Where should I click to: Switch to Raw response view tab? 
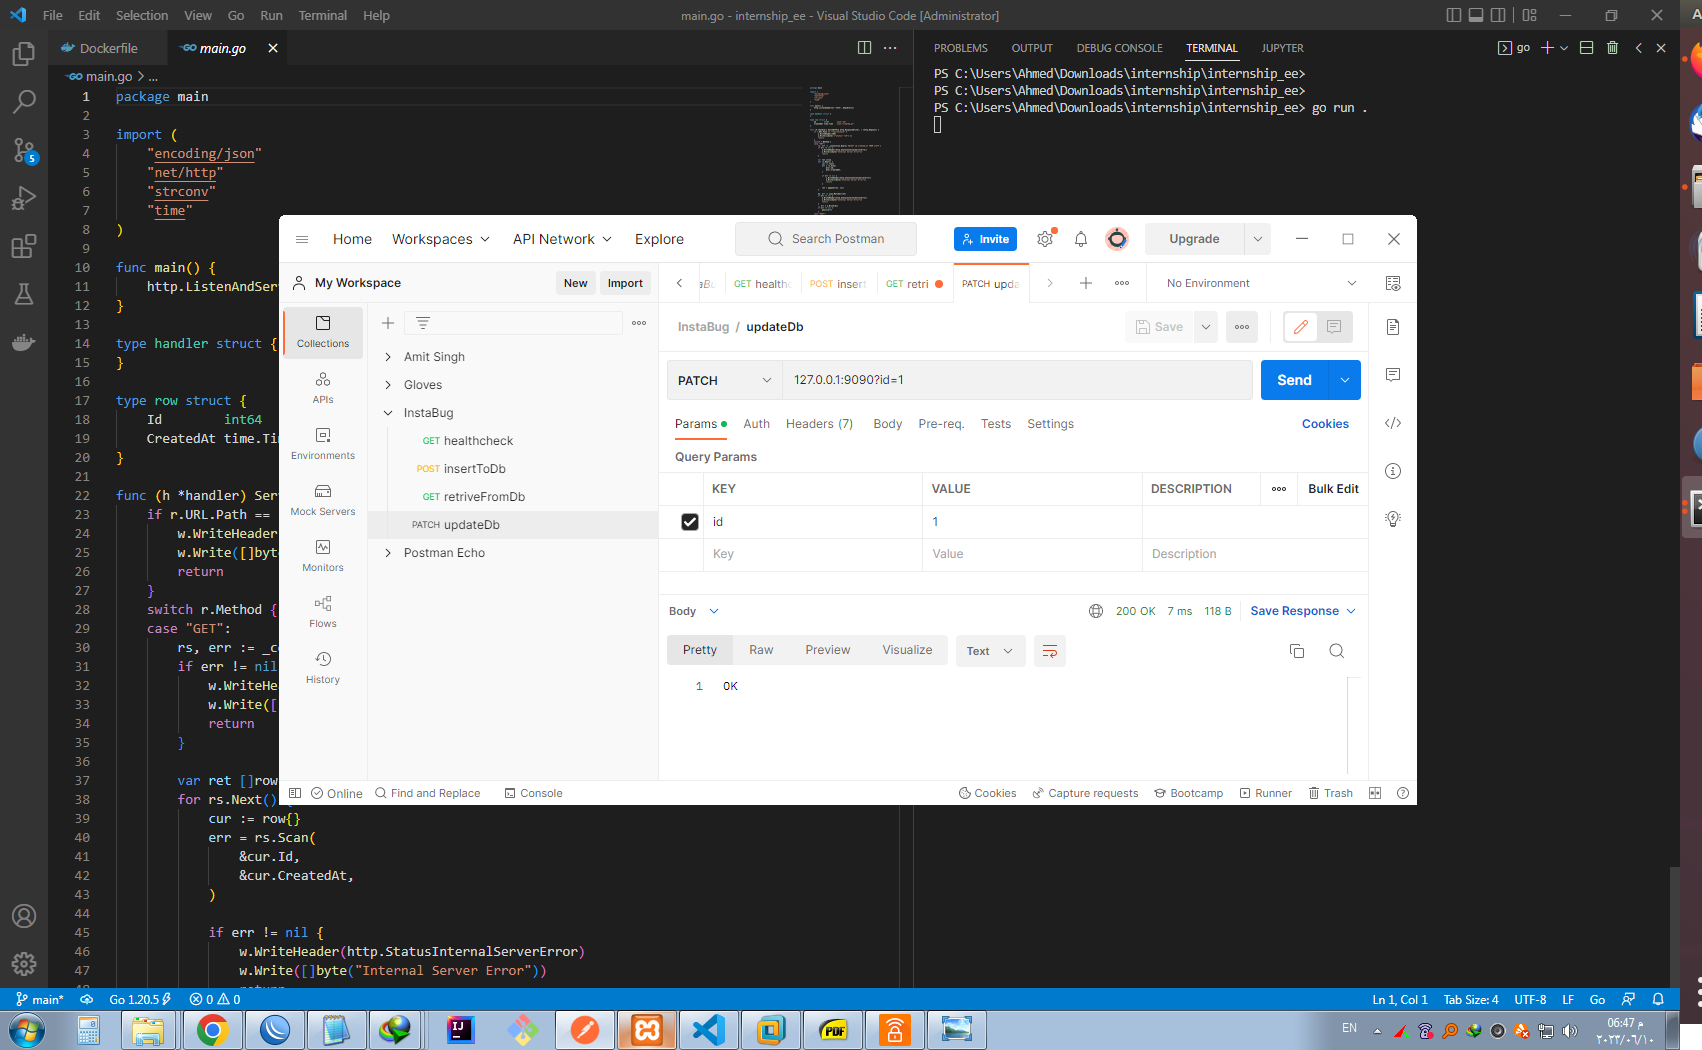761,650
